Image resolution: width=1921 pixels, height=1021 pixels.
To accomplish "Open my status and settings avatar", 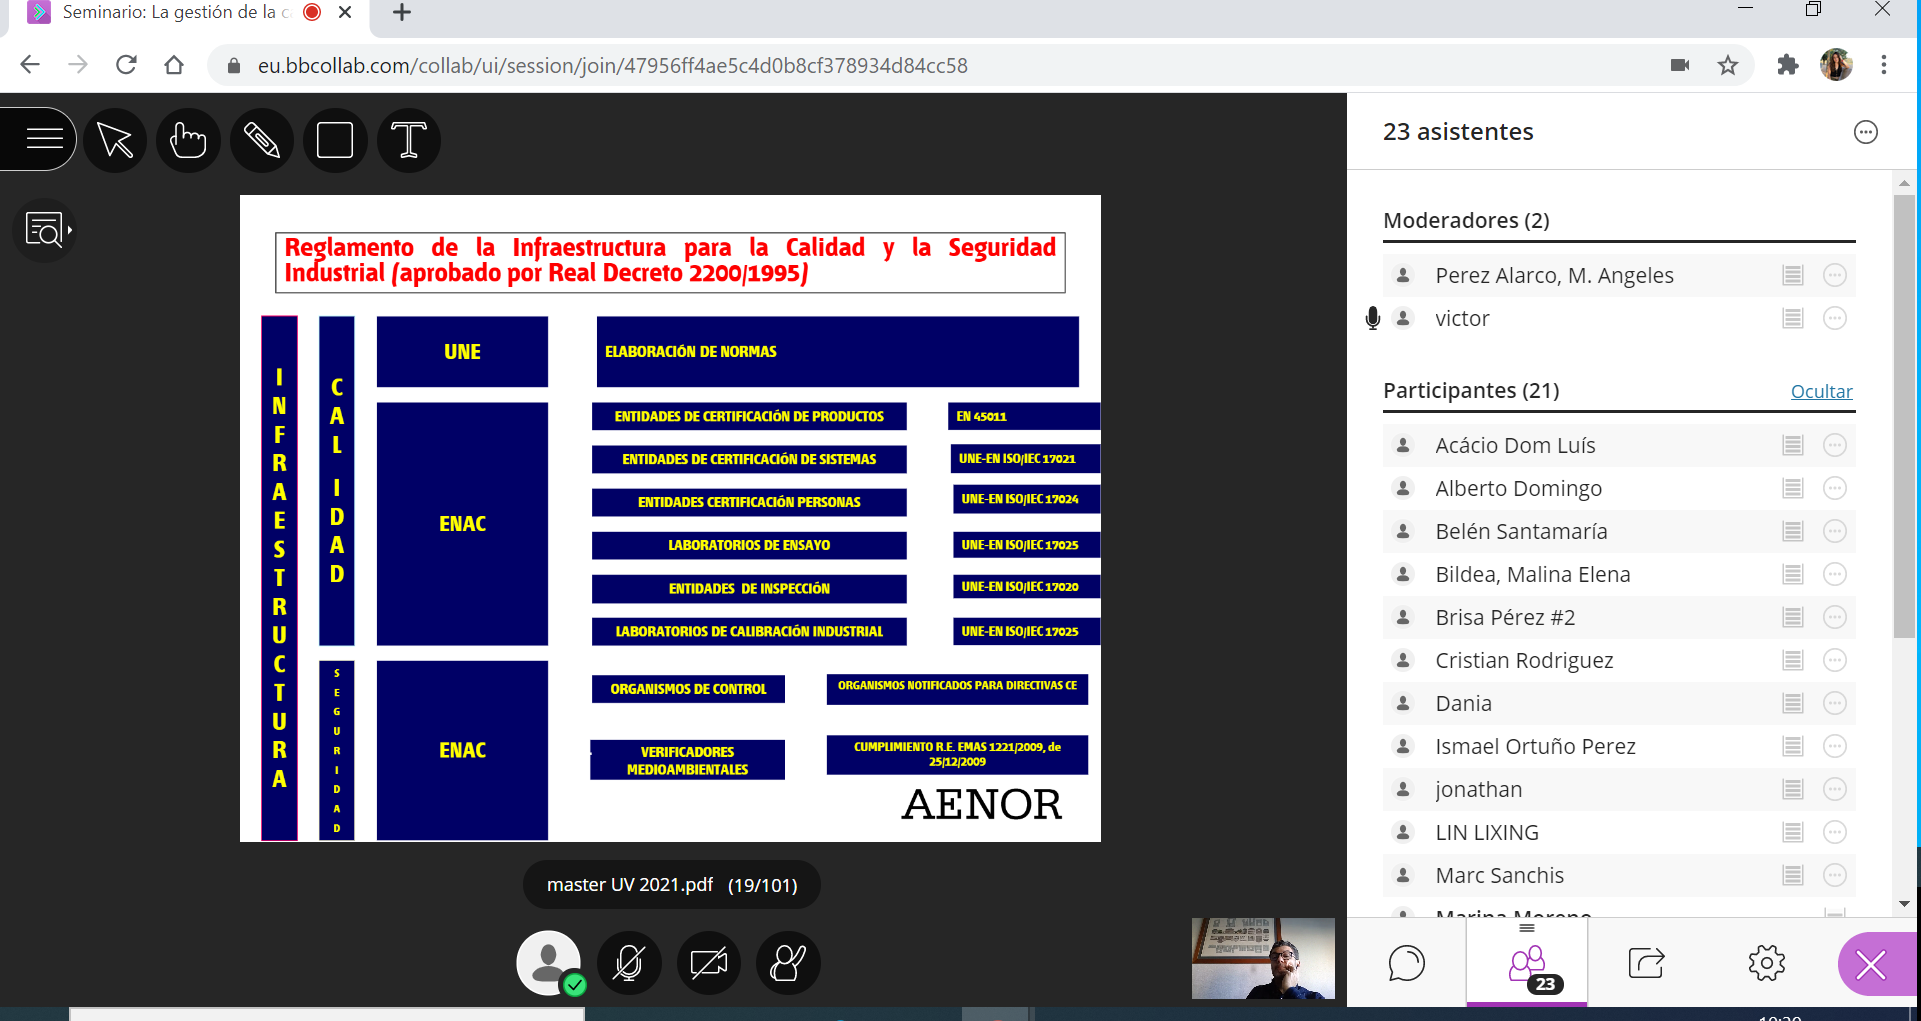I will coord(548,963).
